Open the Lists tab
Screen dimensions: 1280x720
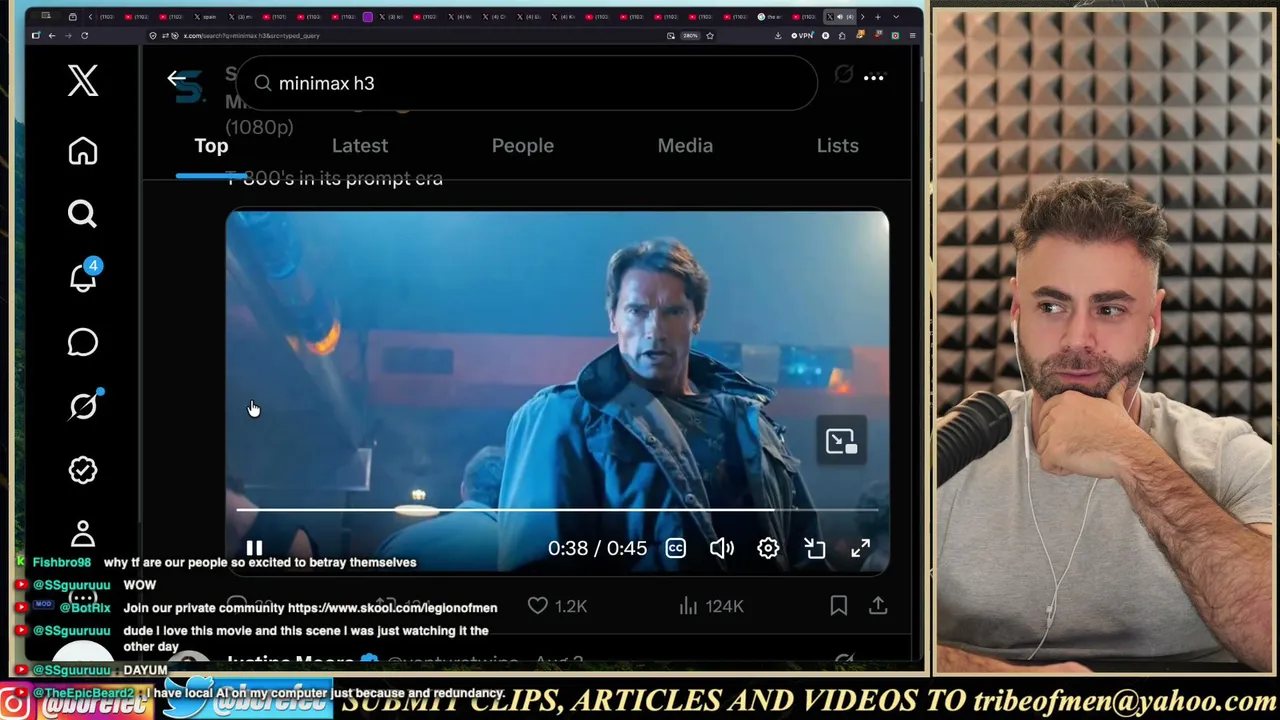coord(838,146)
